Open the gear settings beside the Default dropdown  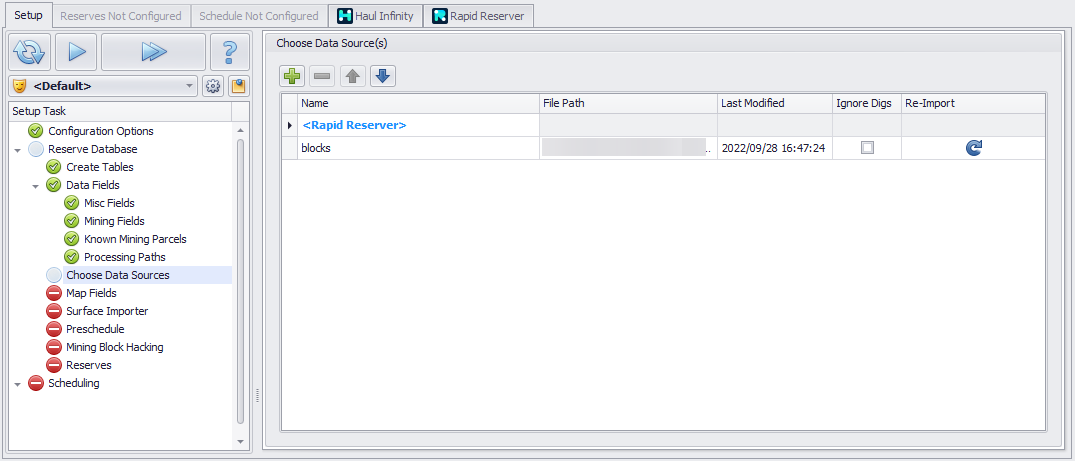pos(213,86)
